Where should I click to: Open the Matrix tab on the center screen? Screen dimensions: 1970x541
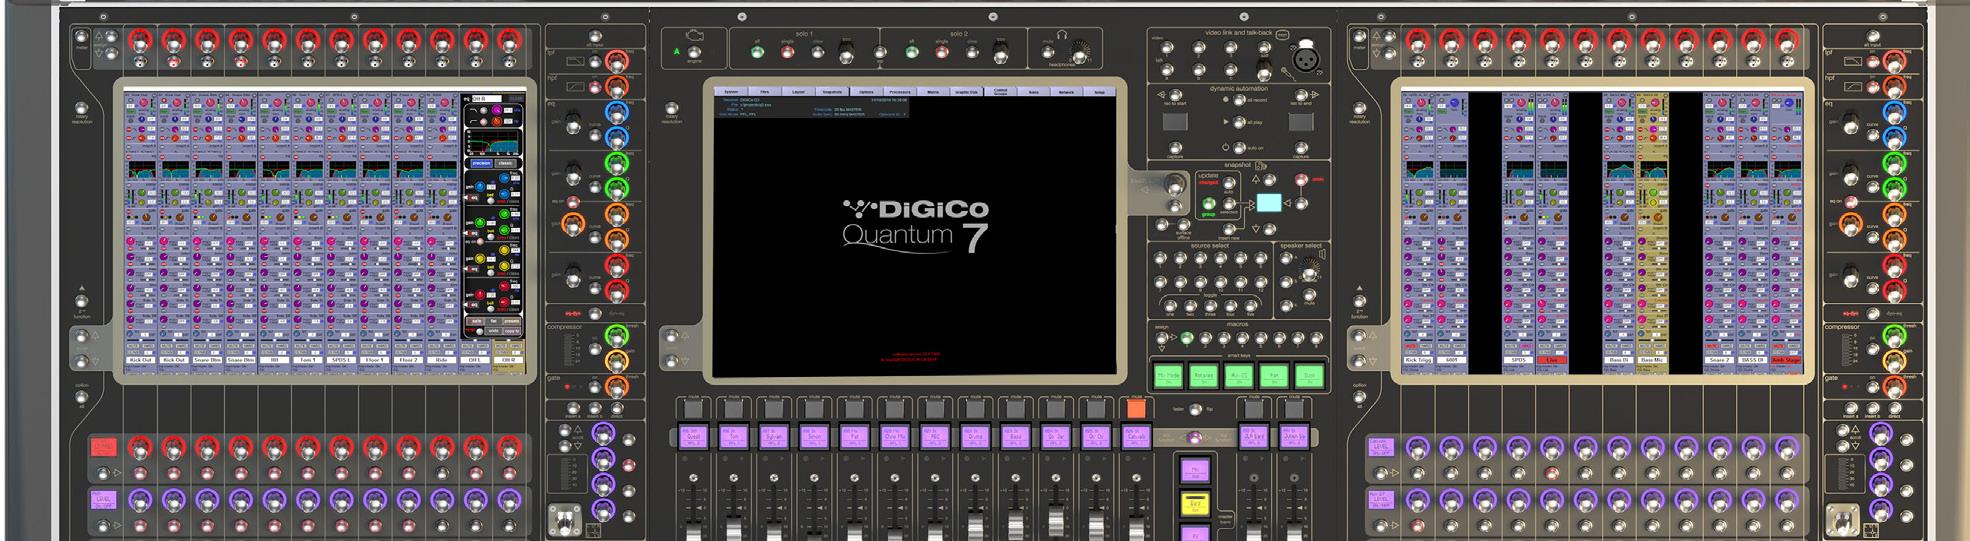[x=933, y=92]
